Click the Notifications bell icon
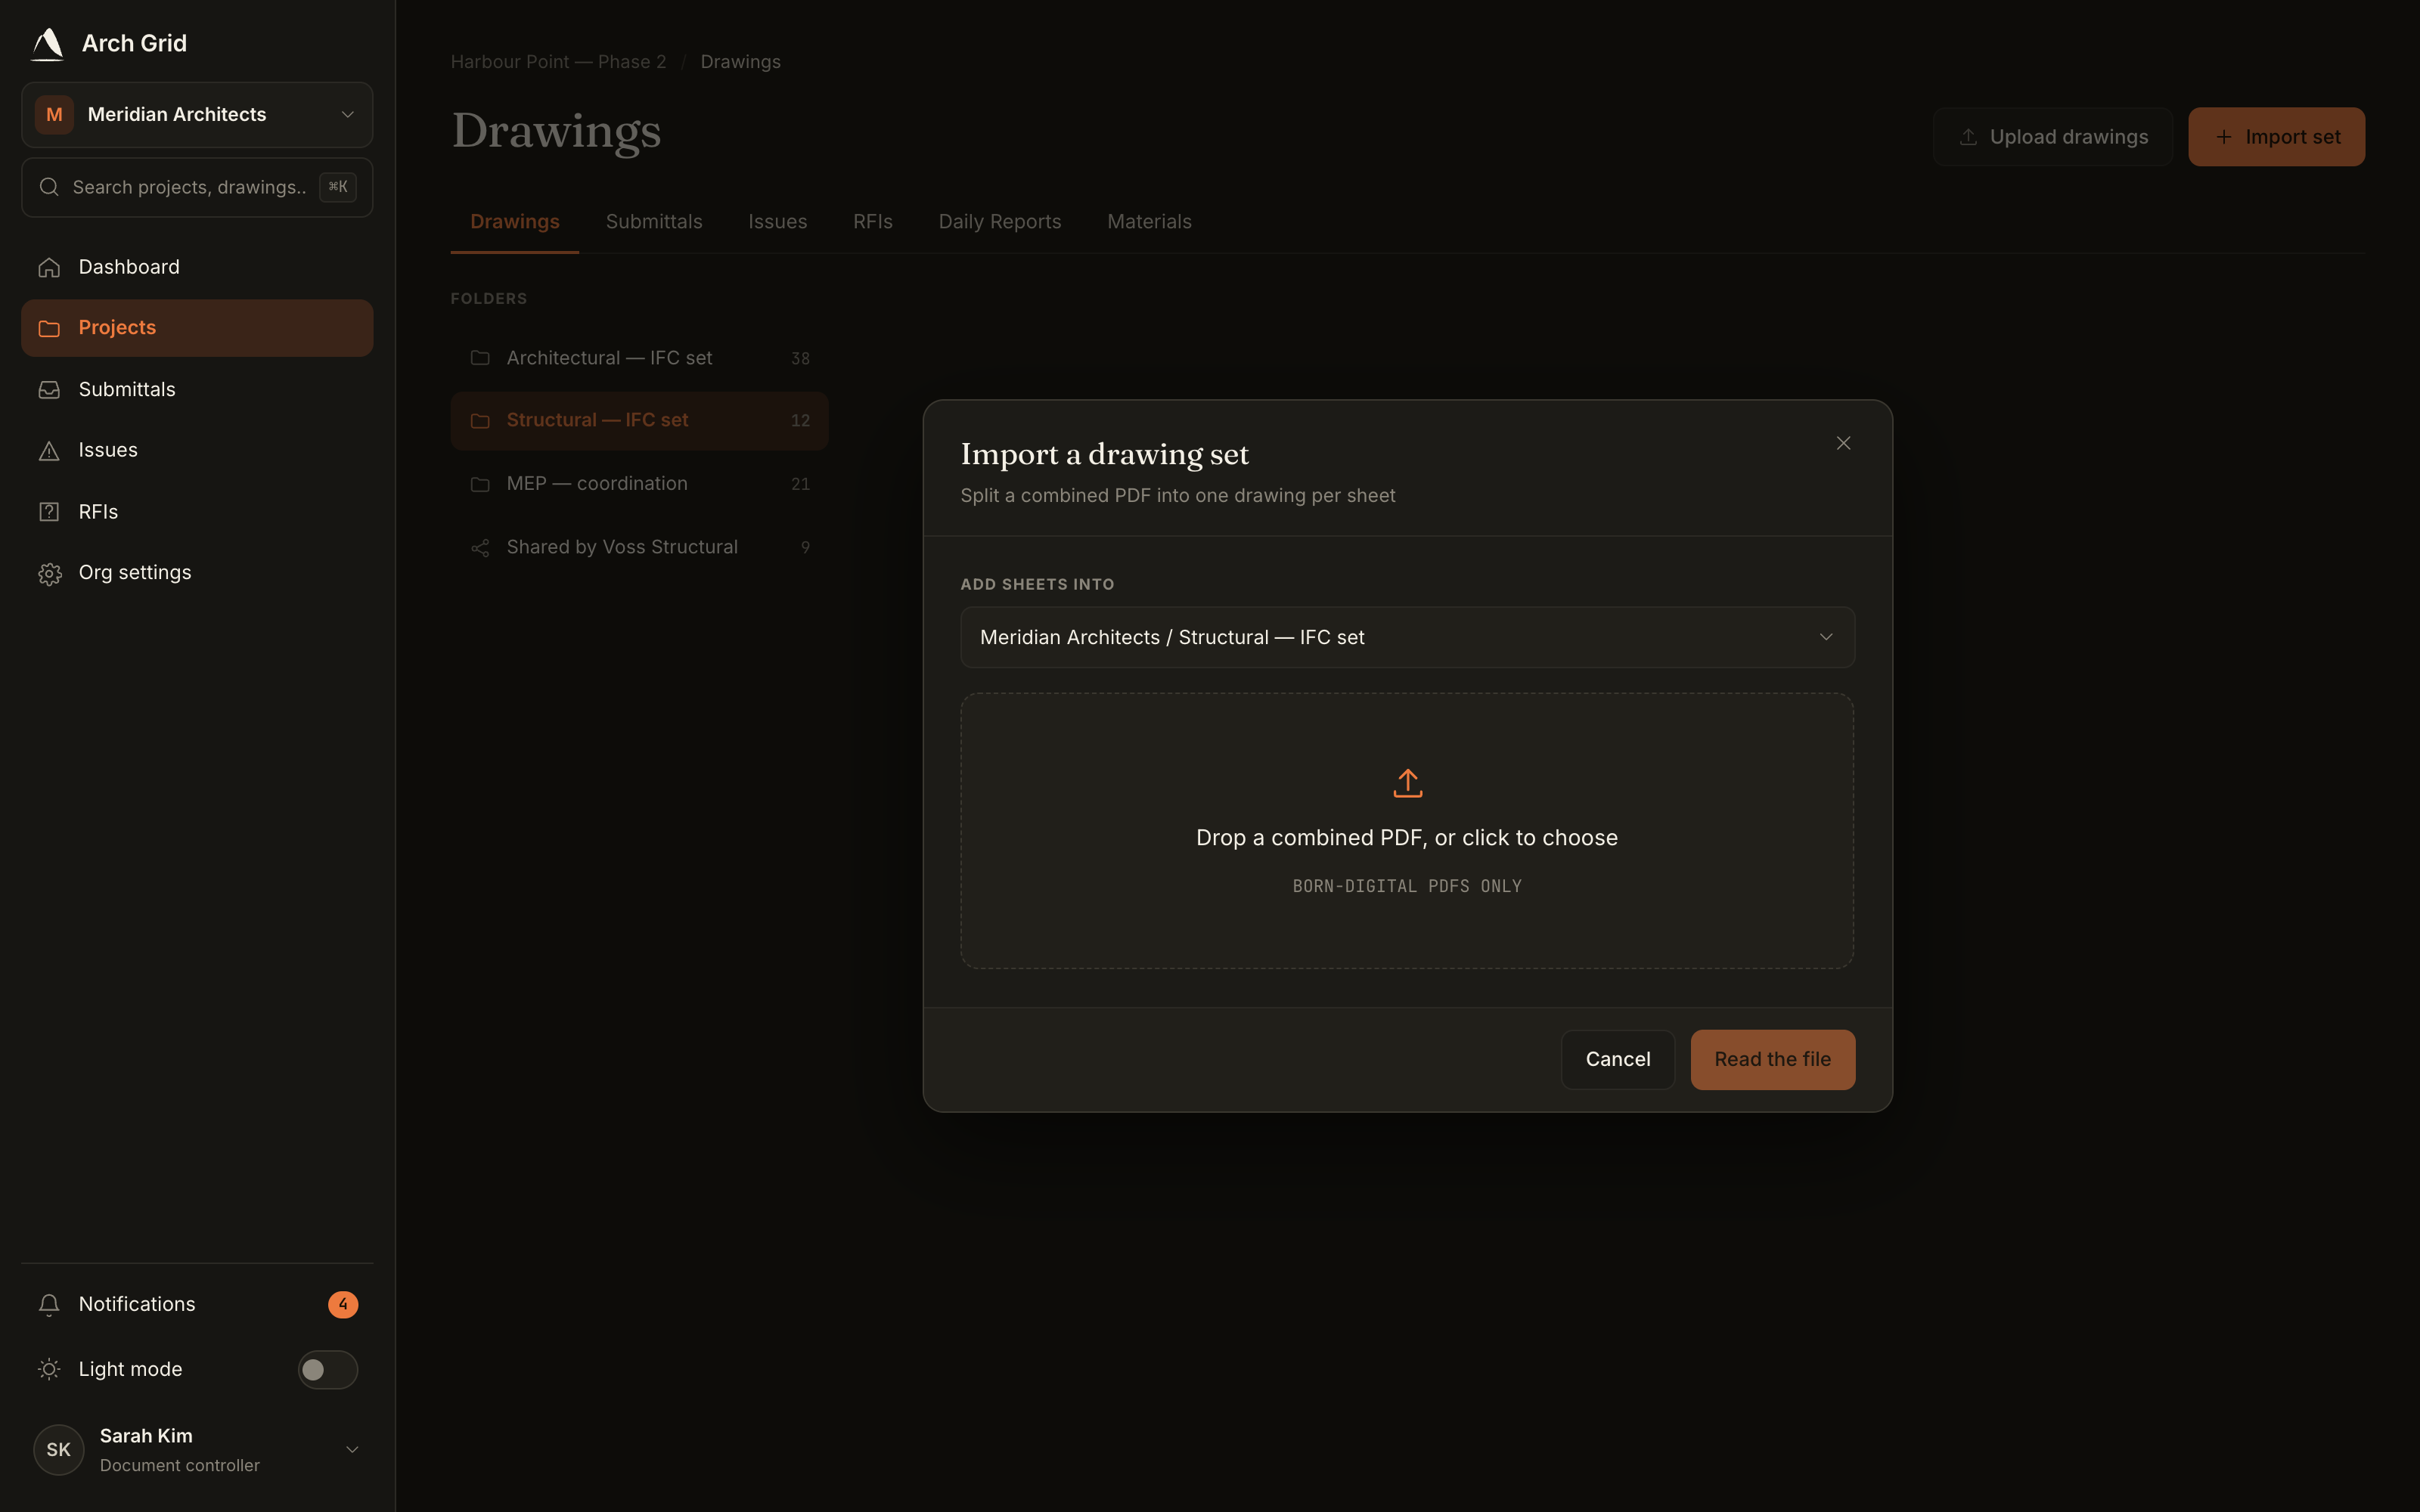The image size is (2420, 1512). pyautogui.click(x=49, y=1304)
